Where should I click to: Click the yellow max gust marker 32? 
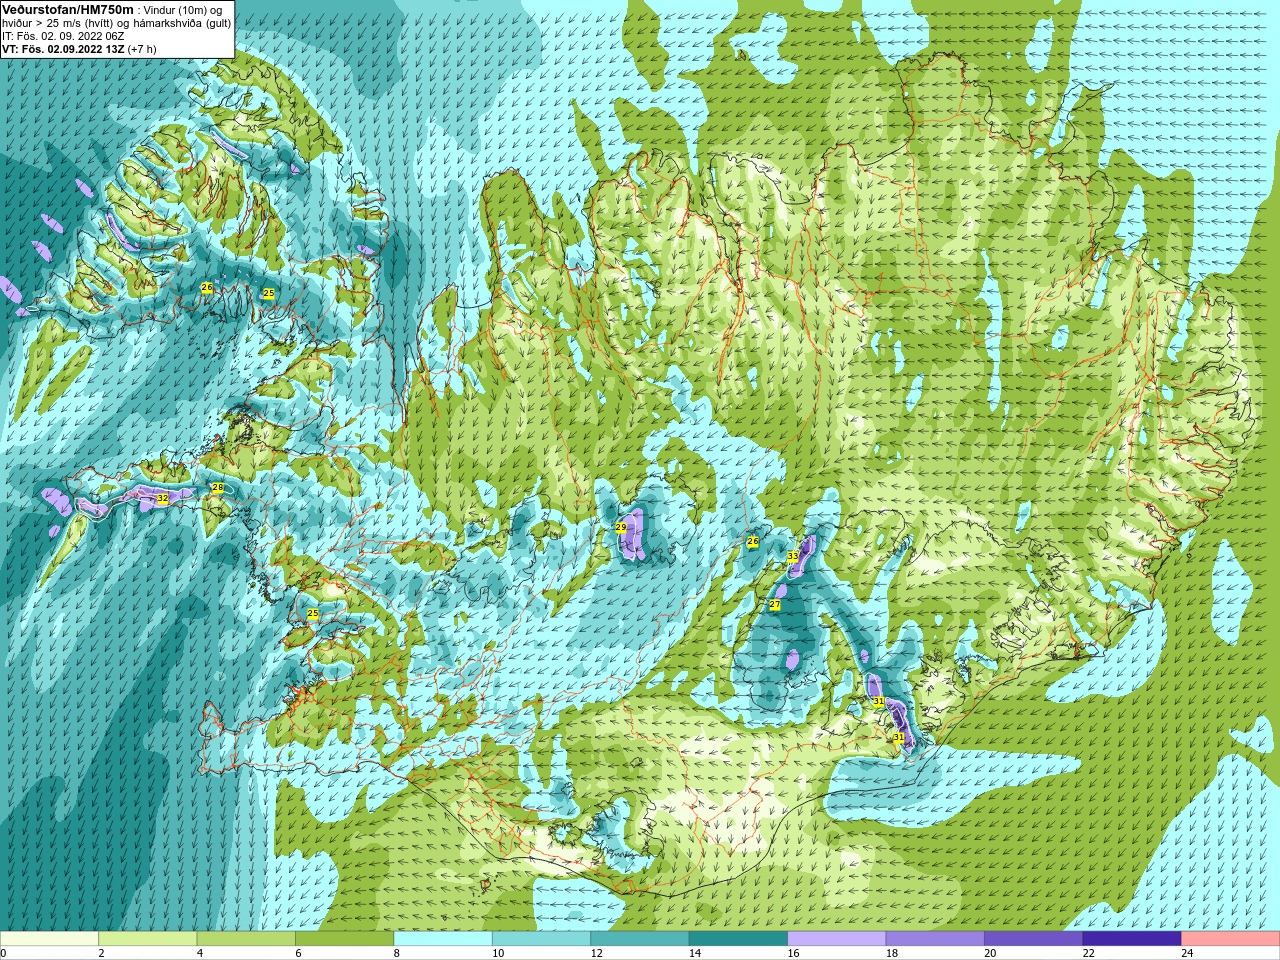click(162, 498)
